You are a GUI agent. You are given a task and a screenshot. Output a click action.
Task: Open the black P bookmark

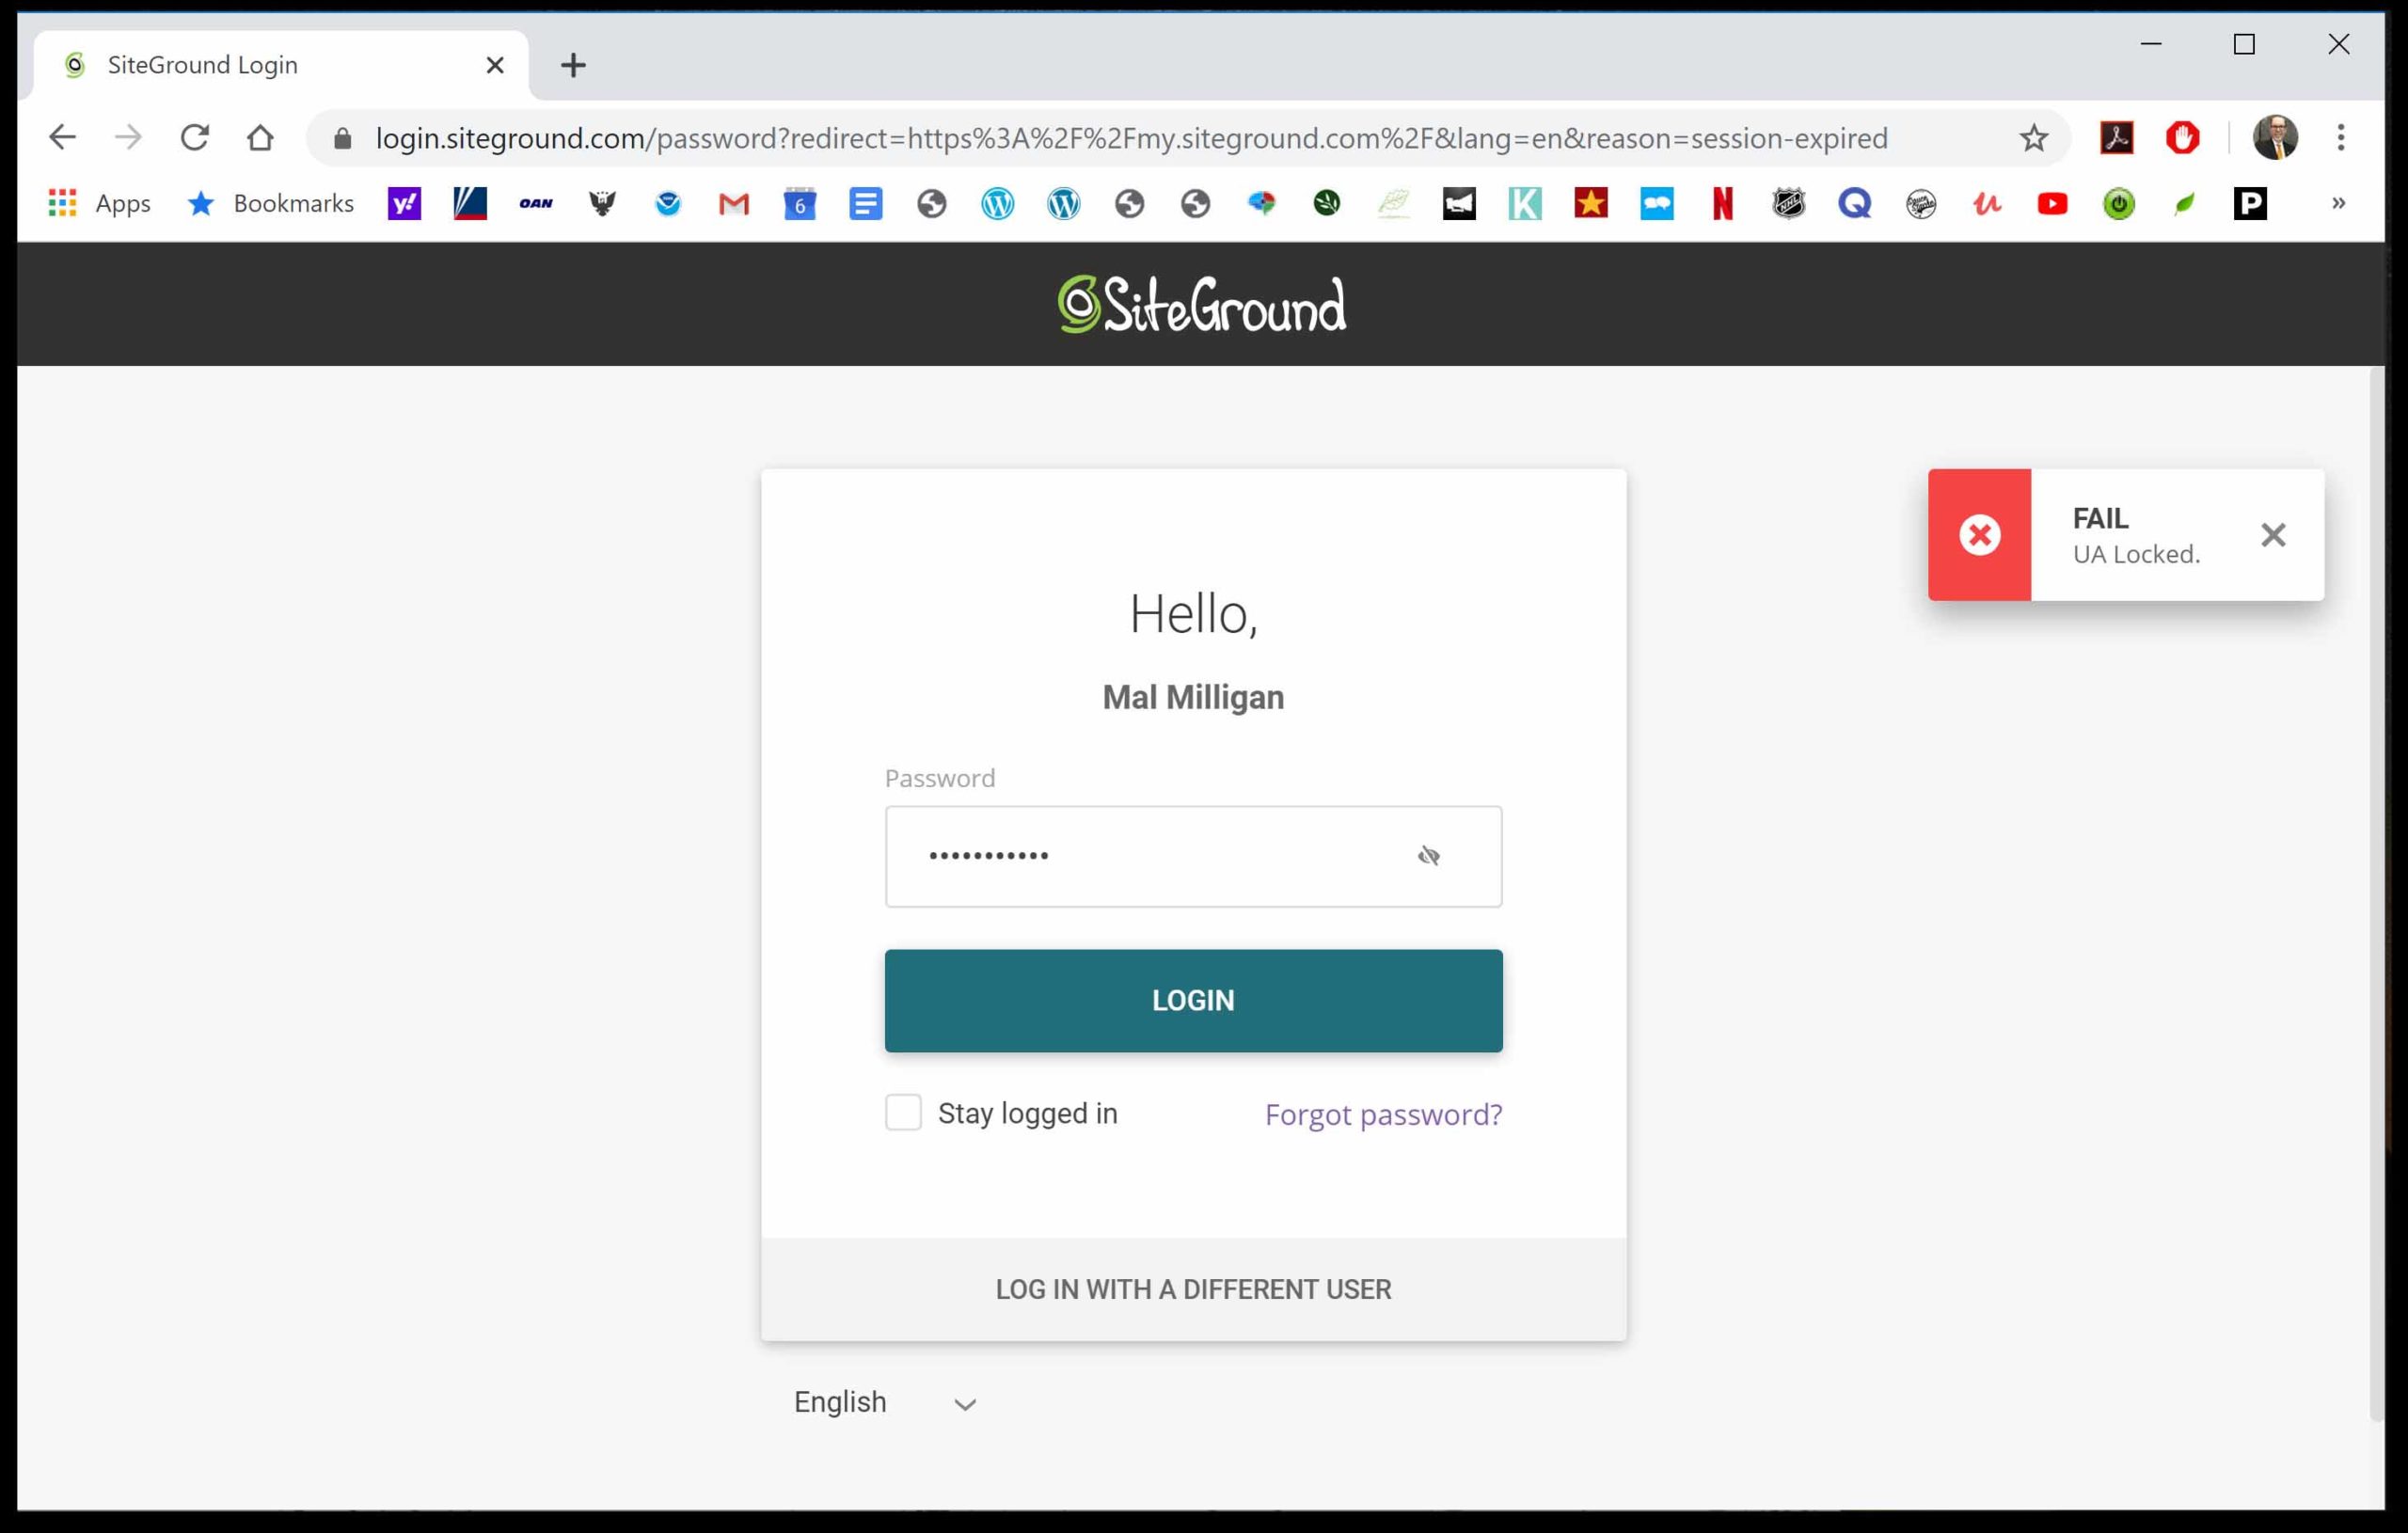click(2250, 203)
